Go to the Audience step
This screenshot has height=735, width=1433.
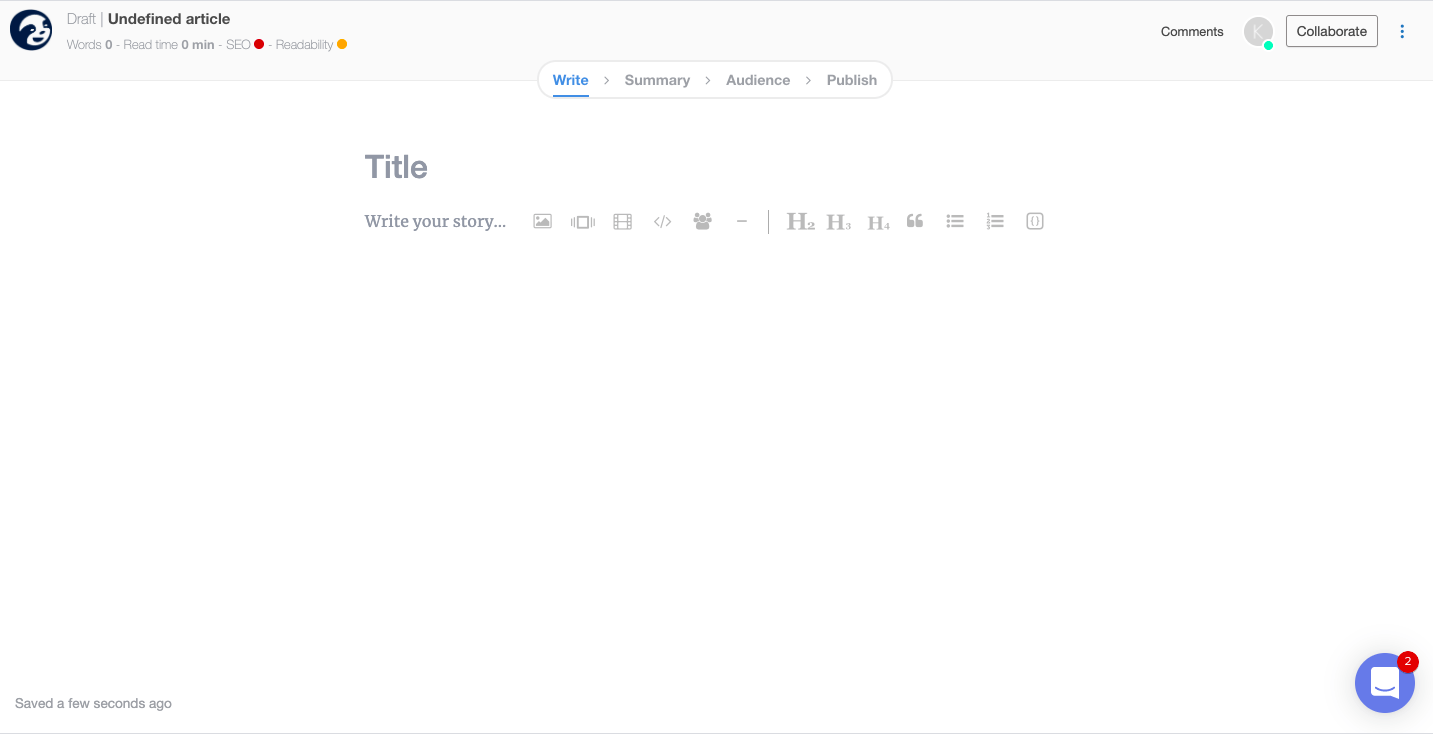click(758, 80)
